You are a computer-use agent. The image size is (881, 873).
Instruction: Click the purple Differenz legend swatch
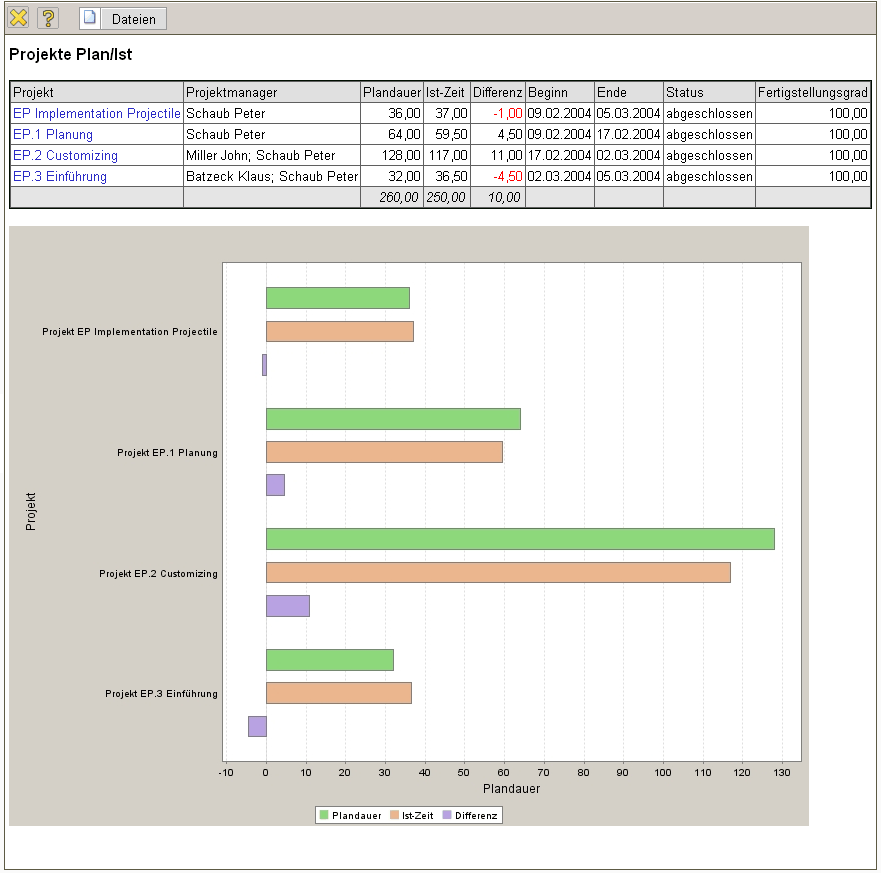[x=446, y=816]
